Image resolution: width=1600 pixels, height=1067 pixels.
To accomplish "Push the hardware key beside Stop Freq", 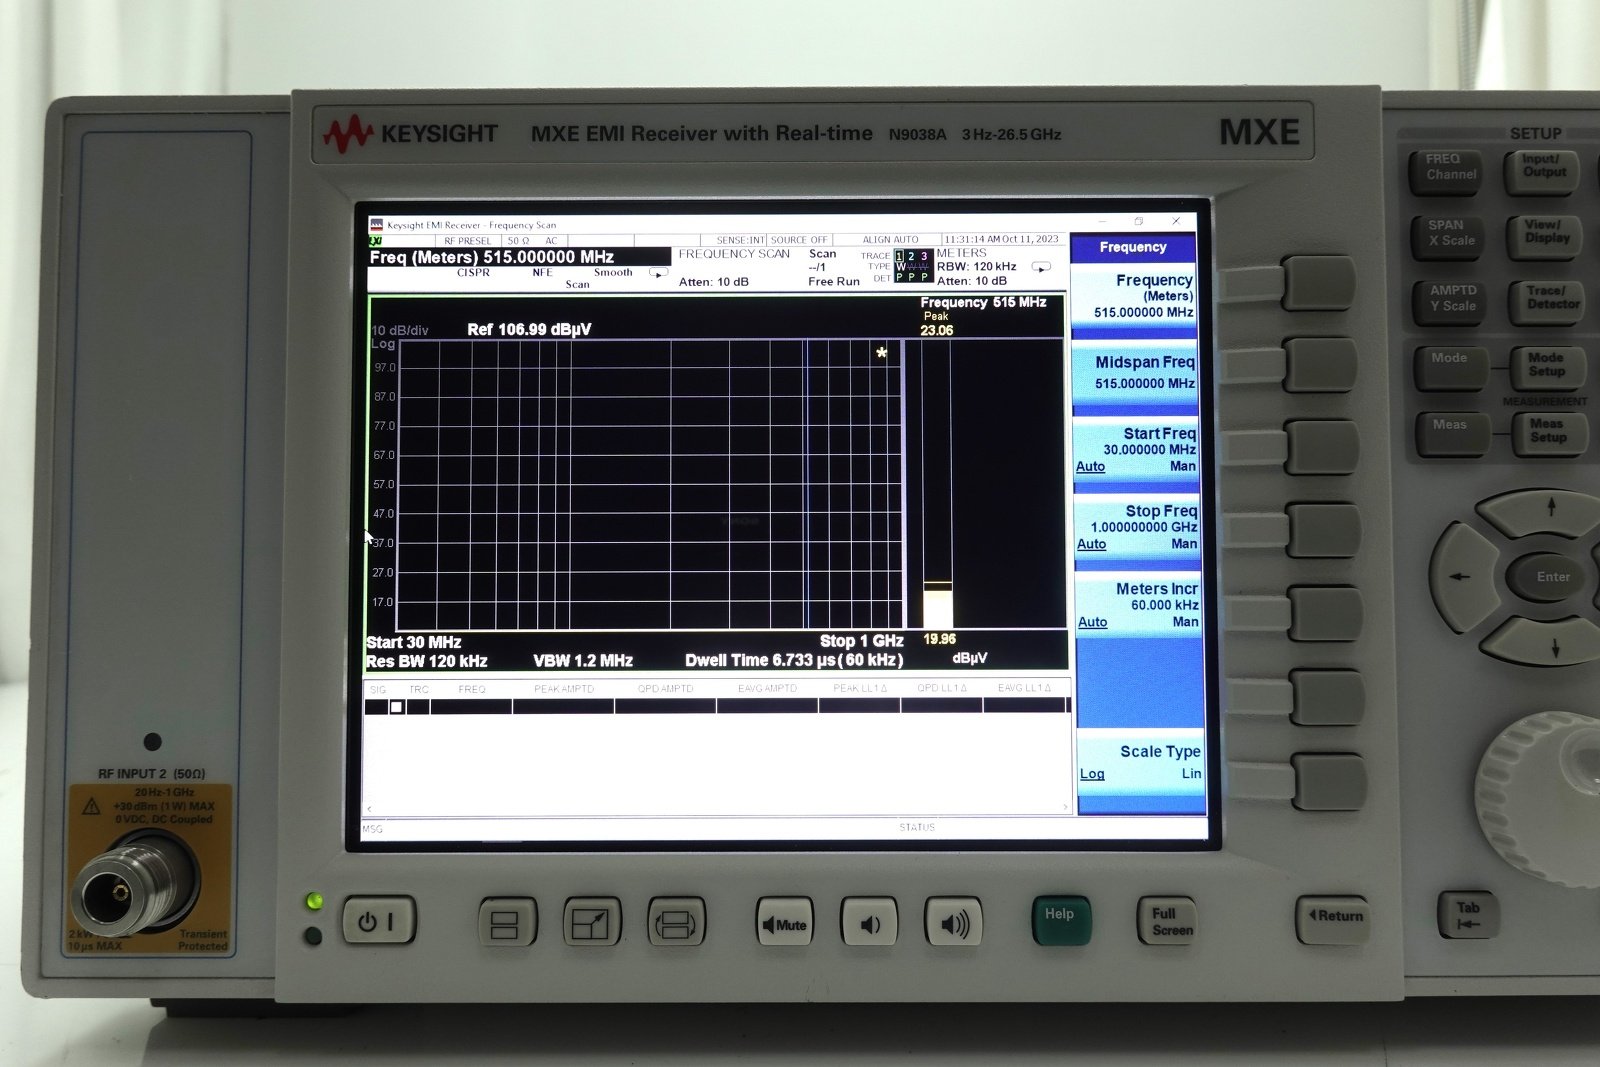I will click(x=1322, y=530).
